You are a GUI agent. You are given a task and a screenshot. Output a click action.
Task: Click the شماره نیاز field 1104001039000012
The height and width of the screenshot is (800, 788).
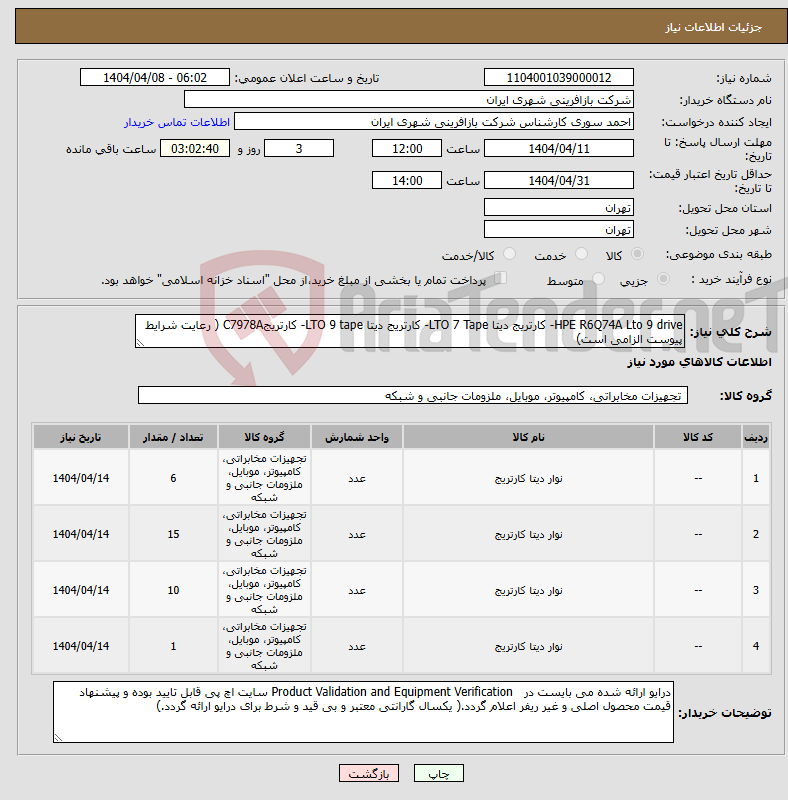[x=559, y=78]
